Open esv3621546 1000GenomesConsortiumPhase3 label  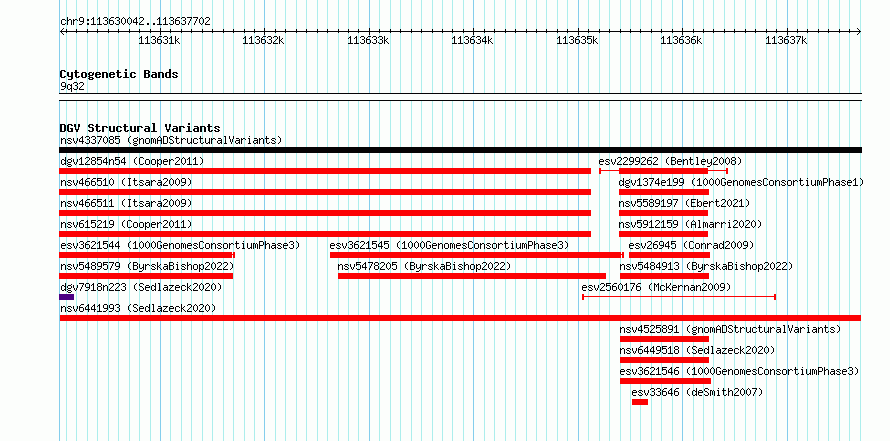739,371
